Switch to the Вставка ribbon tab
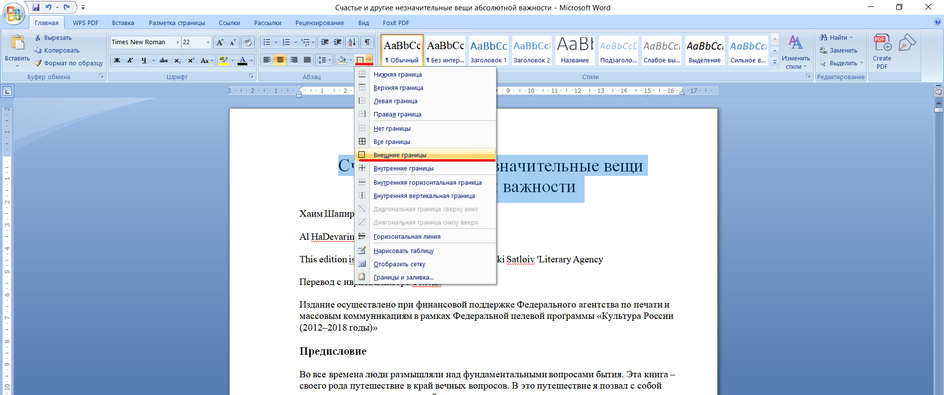Screen dimensions: 944x395 click(122, 23)
